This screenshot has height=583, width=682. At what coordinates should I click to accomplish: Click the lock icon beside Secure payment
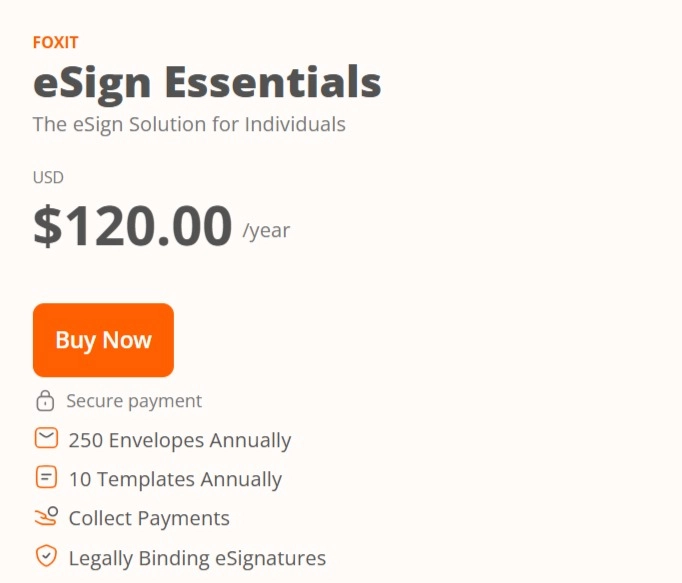point(45,401)
